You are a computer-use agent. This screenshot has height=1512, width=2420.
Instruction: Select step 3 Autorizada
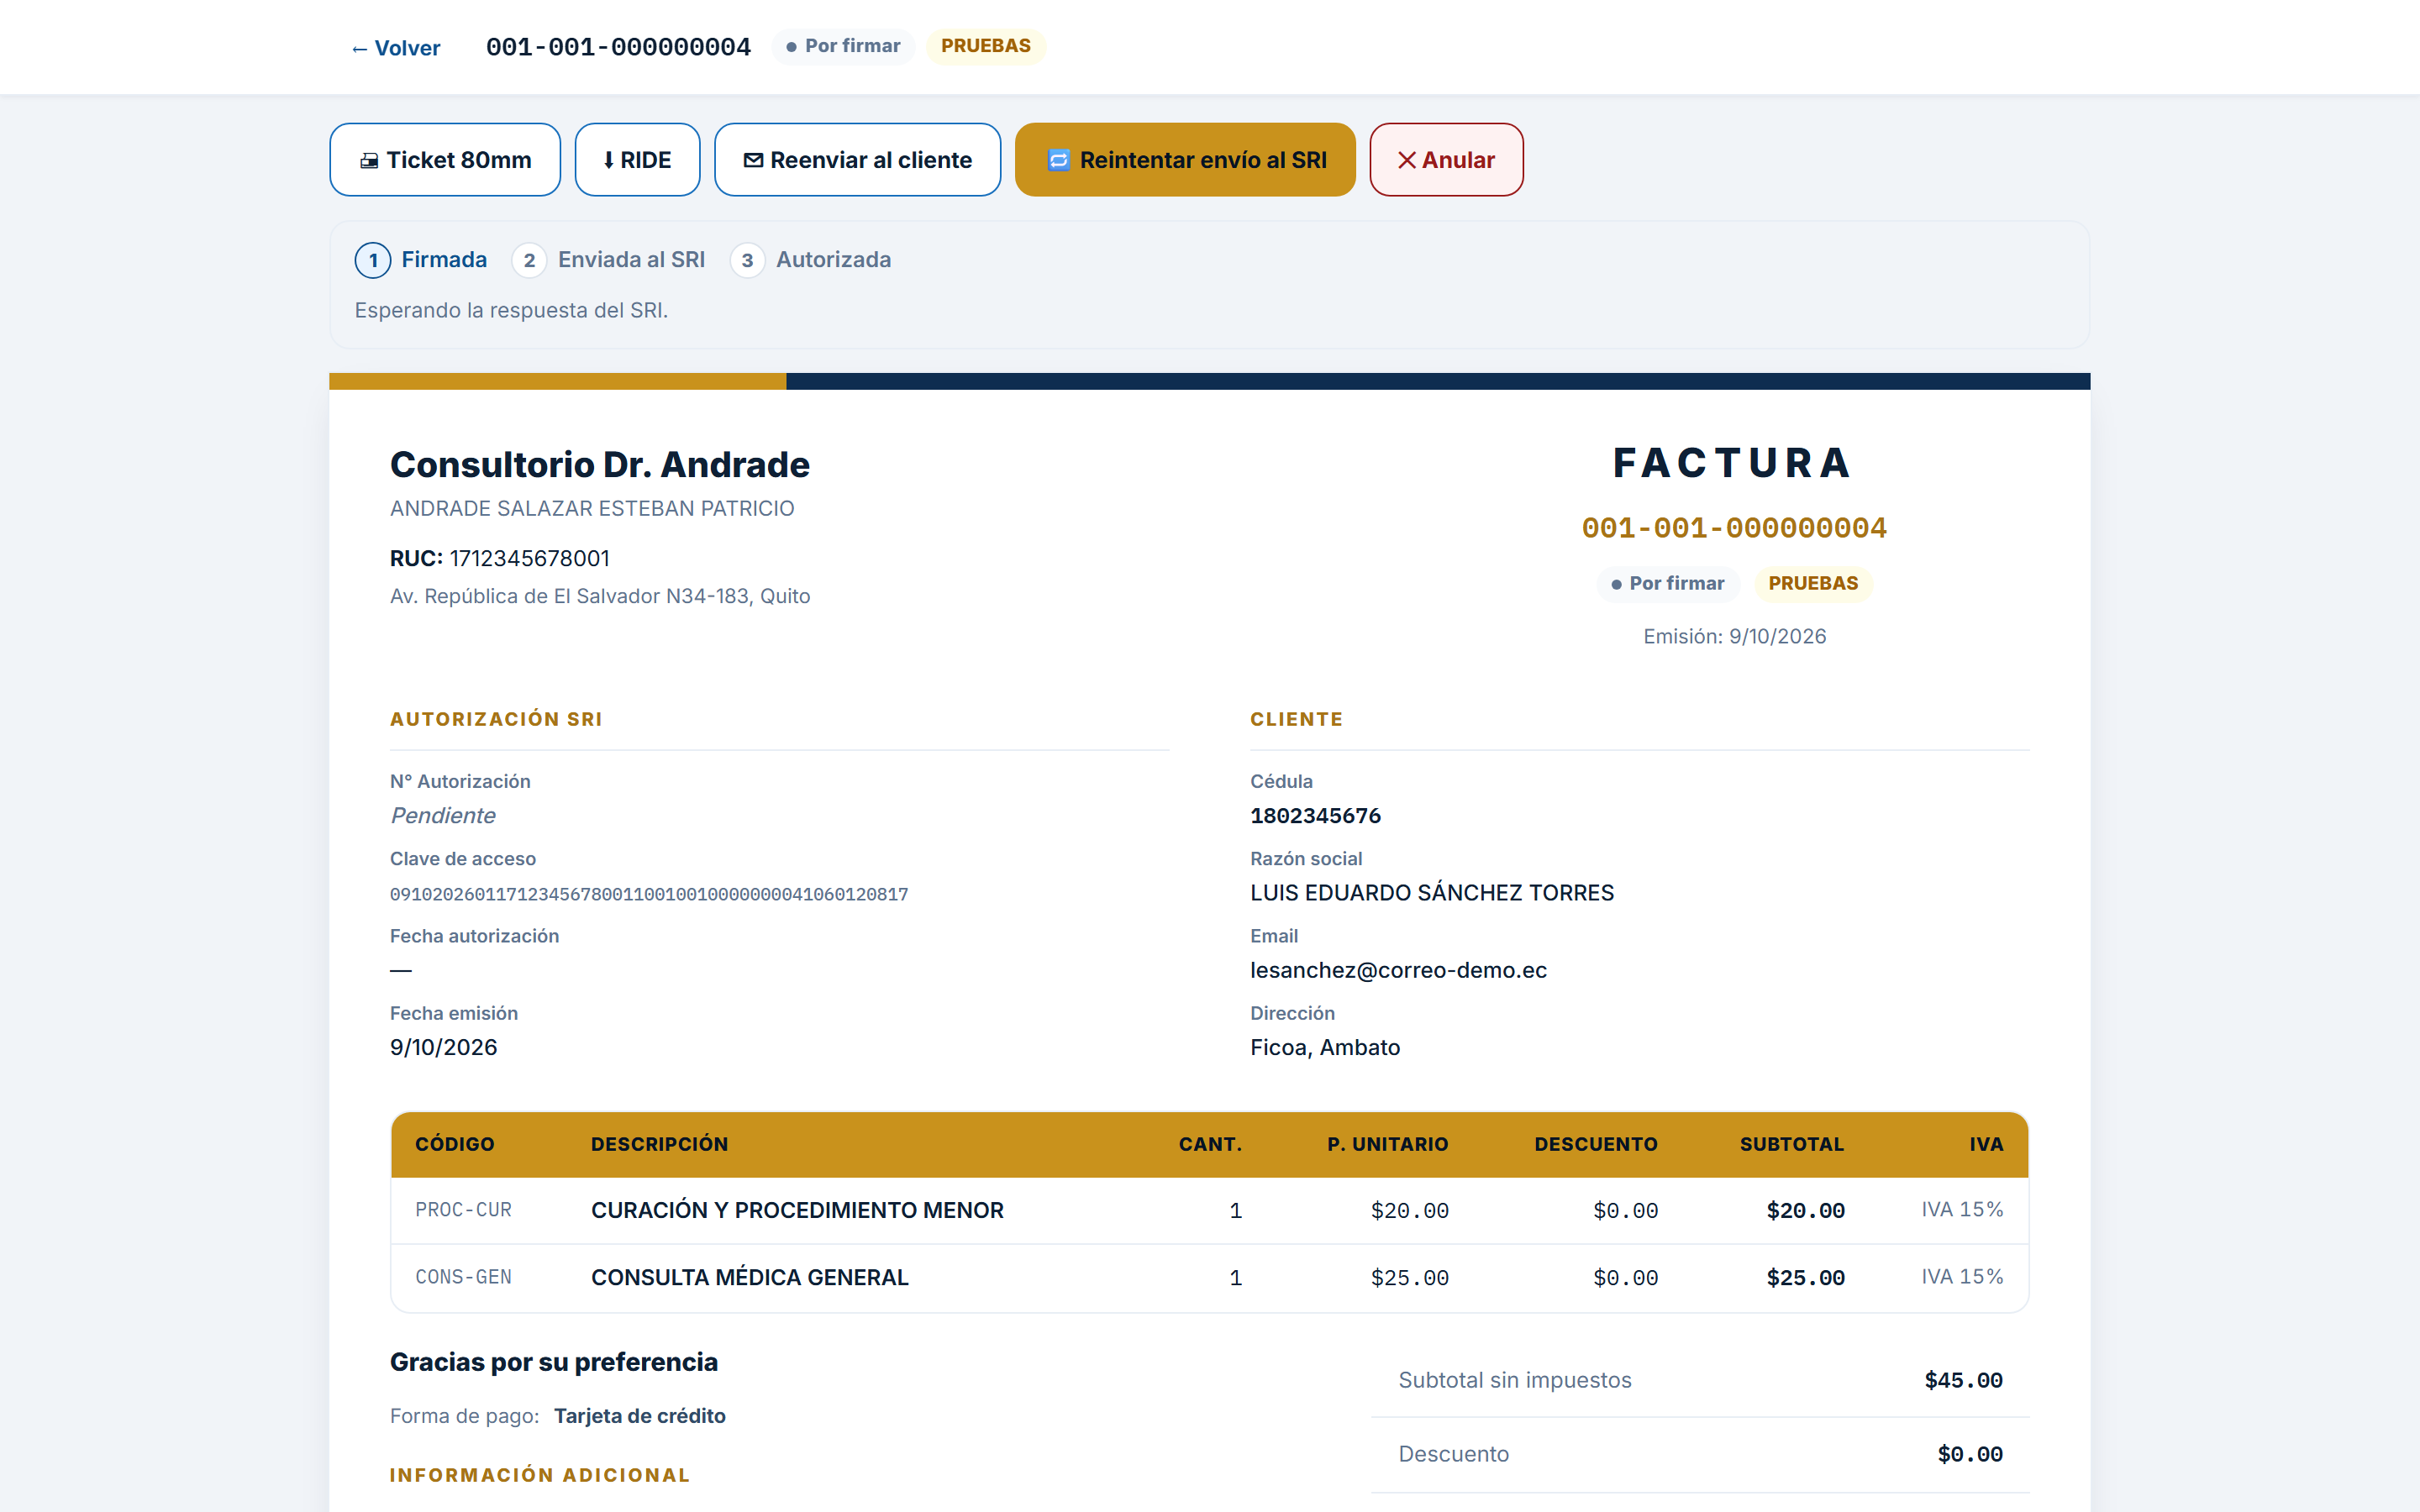point(810,260)
